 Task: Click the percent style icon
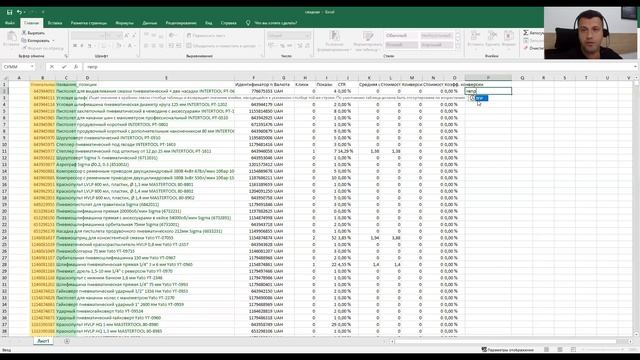pos(282,46)
